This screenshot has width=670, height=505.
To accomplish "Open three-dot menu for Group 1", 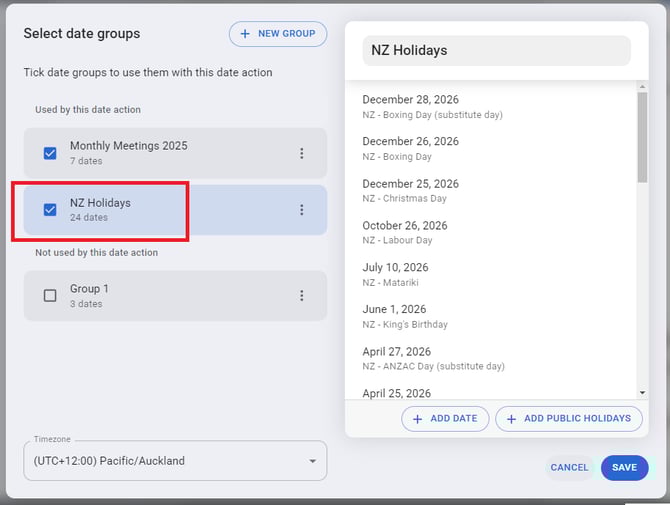I will 301,296.
